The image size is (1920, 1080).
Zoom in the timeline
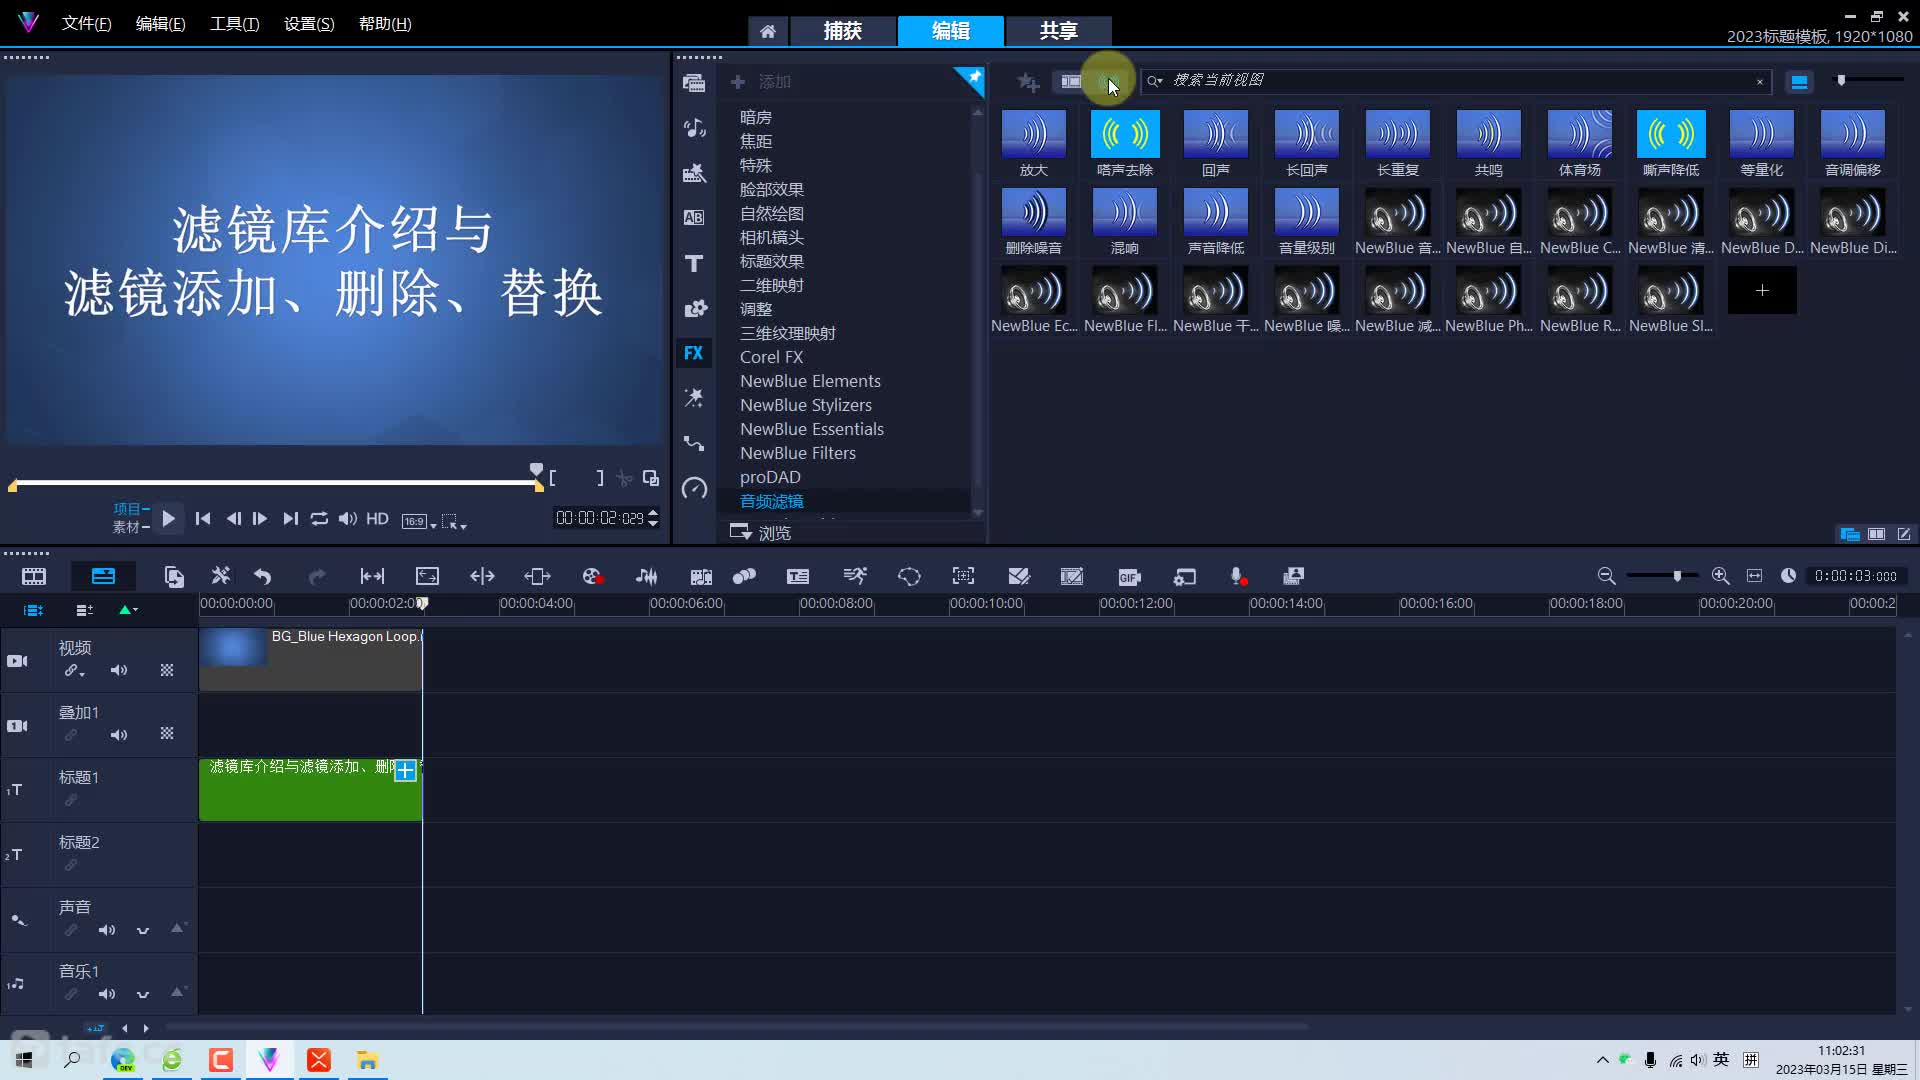pos(1720,576)
